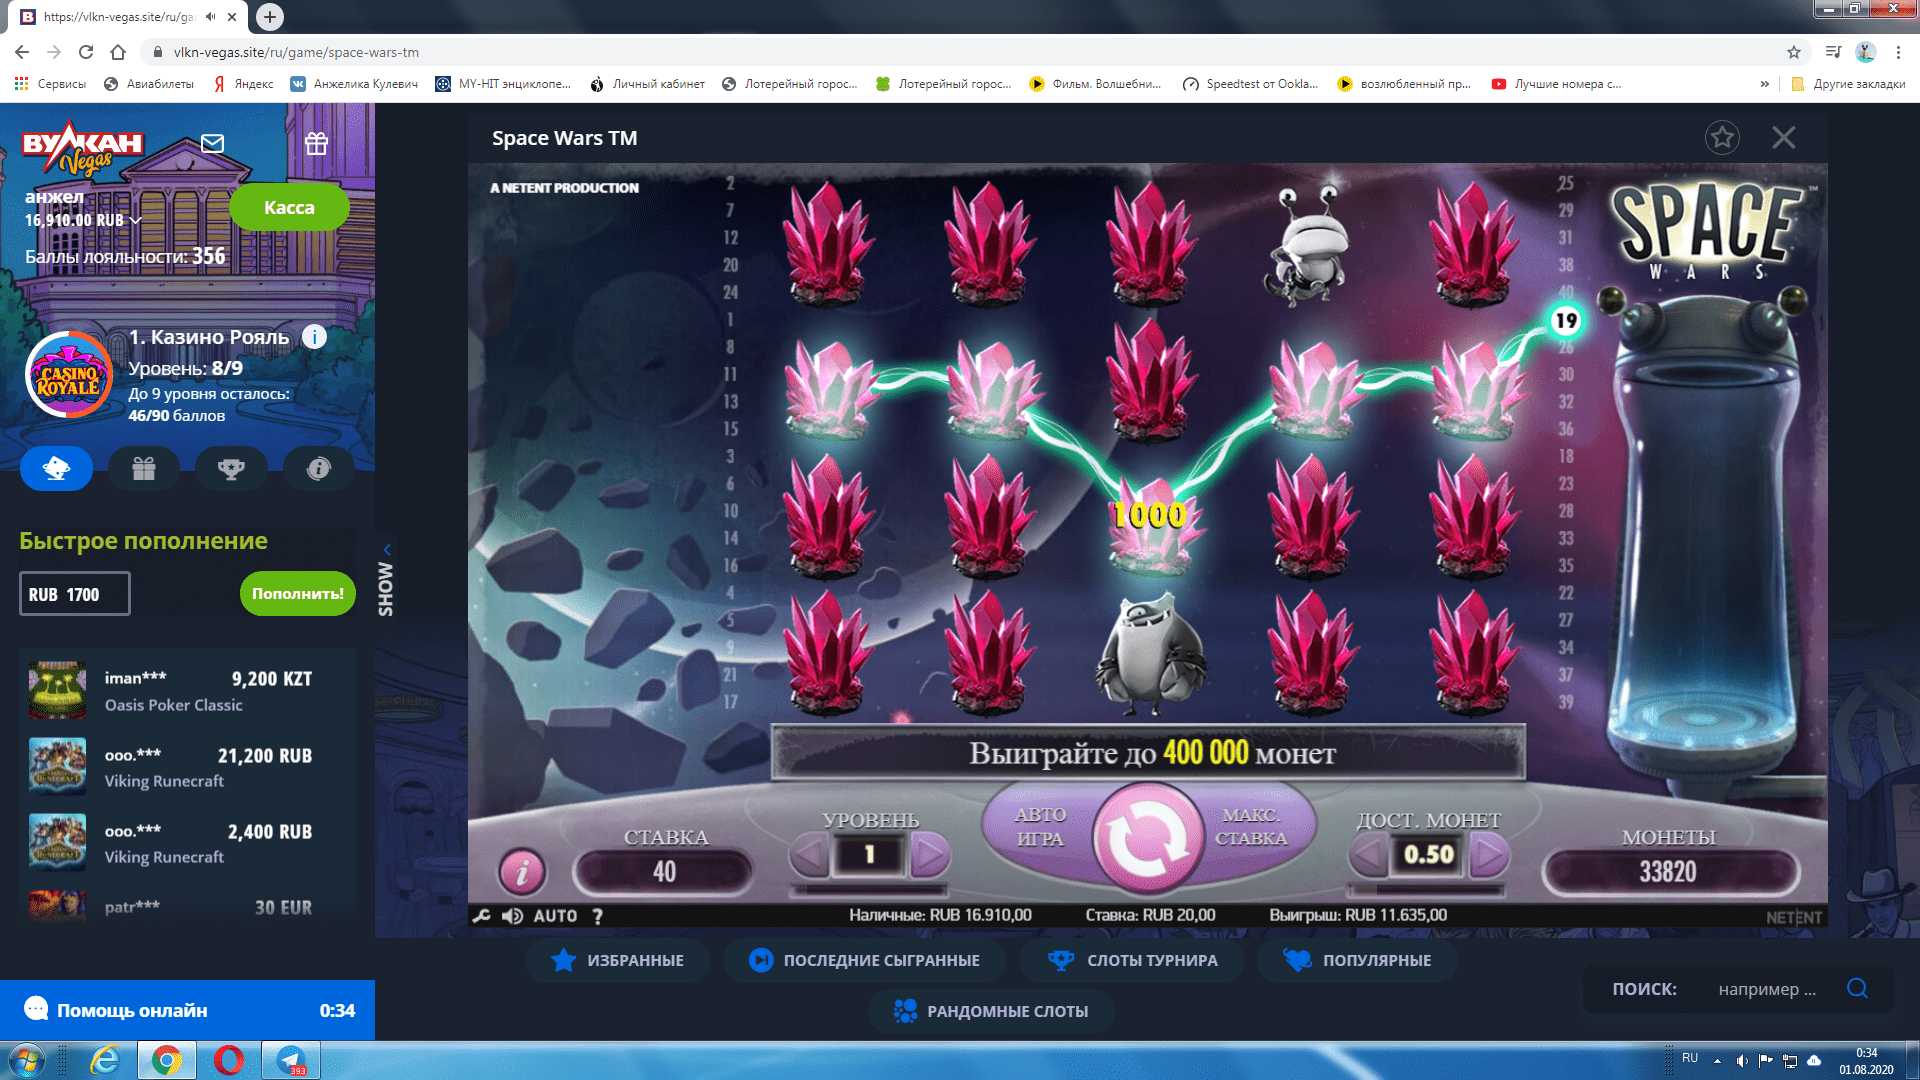Open the pink paytable info button

point(522,872)
